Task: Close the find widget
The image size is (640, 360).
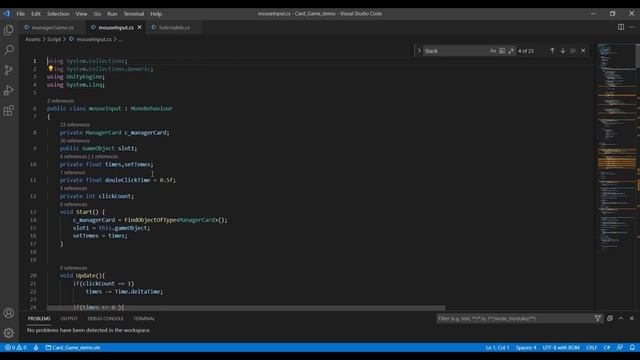Action: pyautogui.click(x=583, y=51)
